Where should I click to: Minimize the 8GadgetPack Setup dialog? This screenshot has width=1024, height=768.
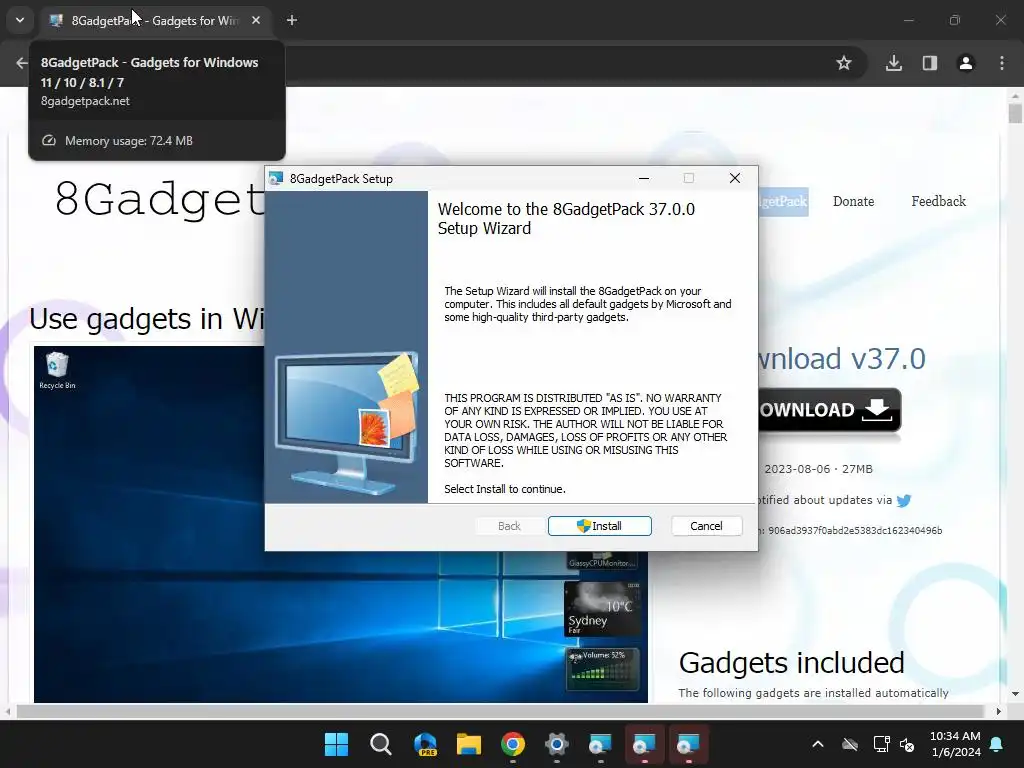tap(644, 178)
